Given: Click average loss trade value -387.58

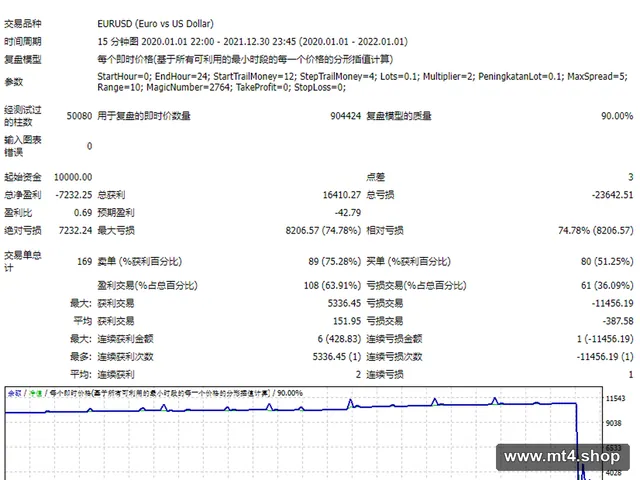Looking at the screenshot, I should [x=618, y=321].
